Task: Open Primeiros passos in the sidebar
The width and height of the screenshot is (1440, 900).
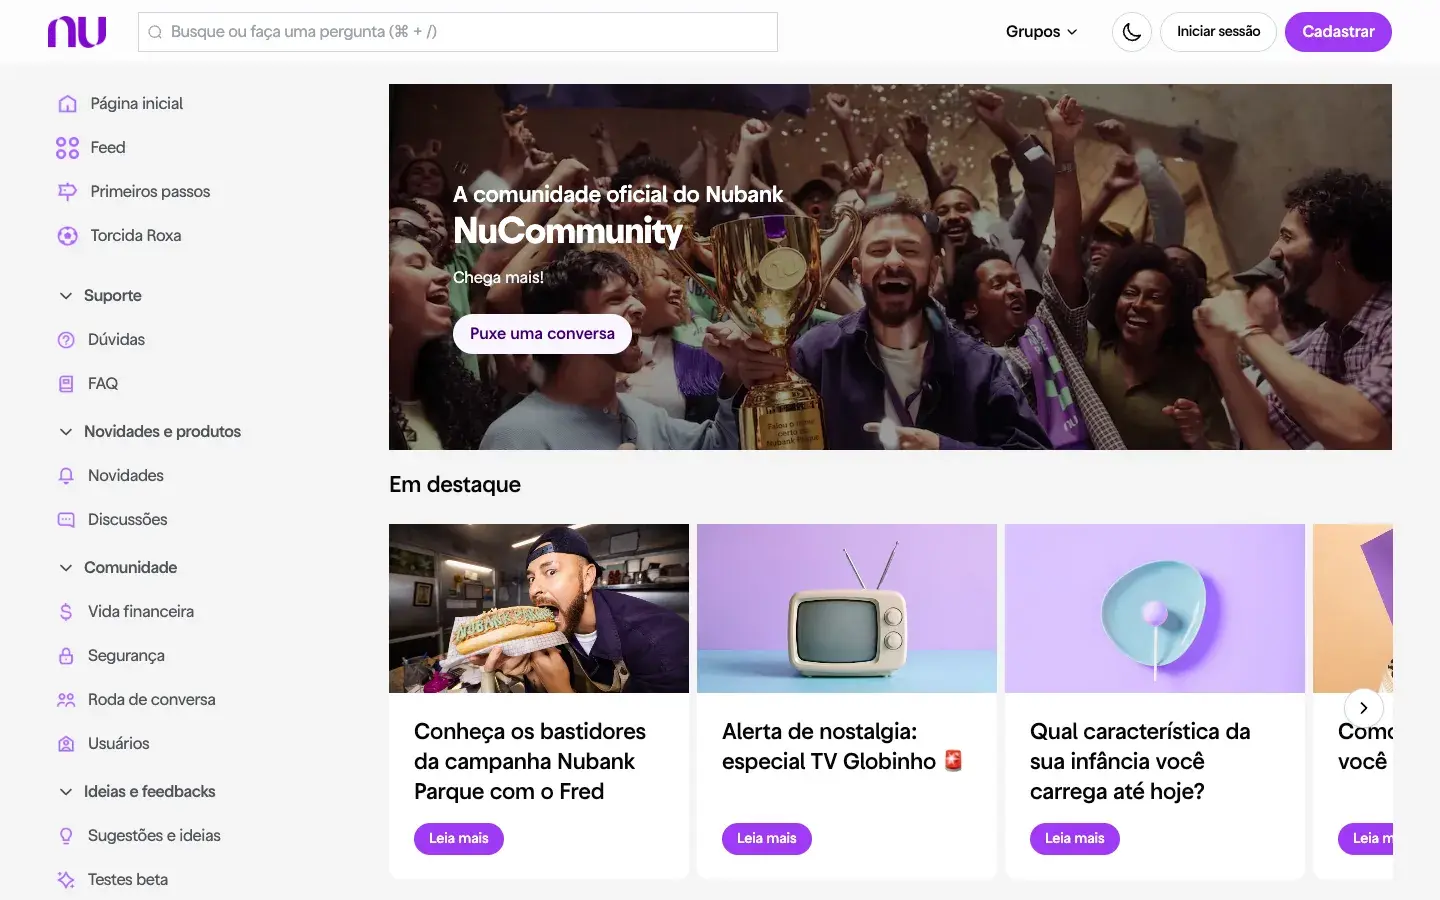Action: tap(150, 192)
